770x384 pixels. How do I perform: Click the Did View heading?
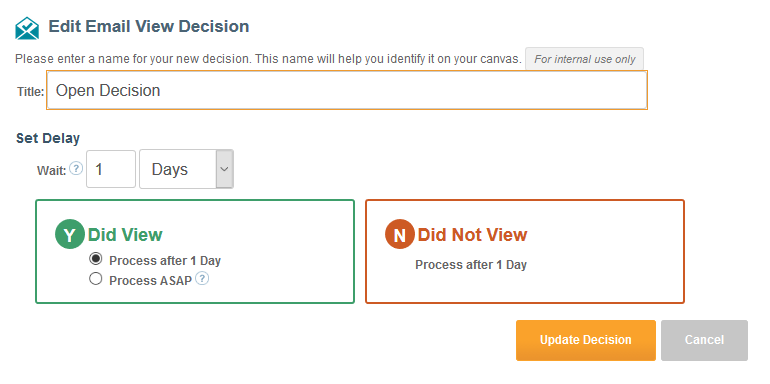(125, 235)
